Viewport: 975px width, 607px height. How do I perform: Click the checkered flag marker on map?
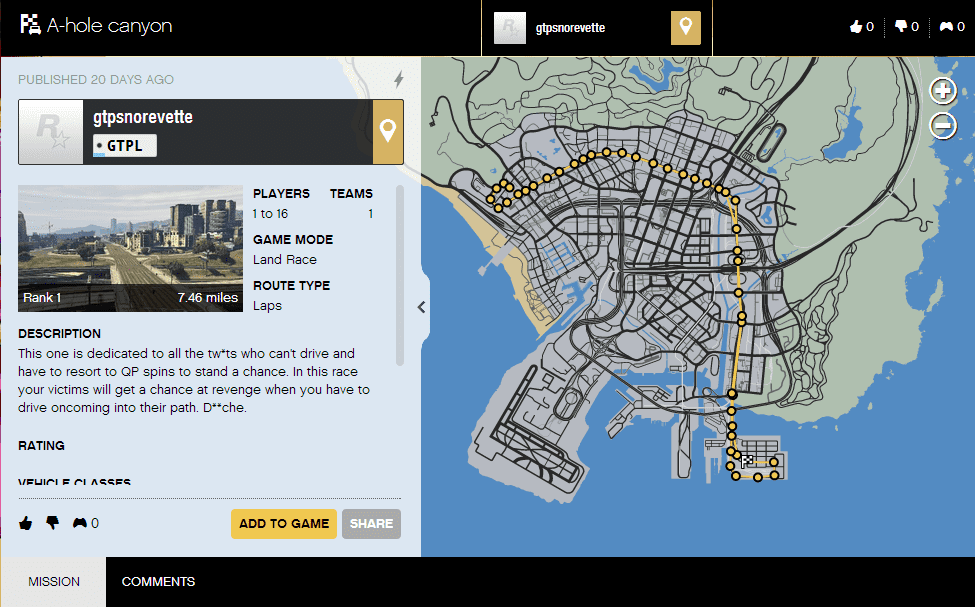747,461
